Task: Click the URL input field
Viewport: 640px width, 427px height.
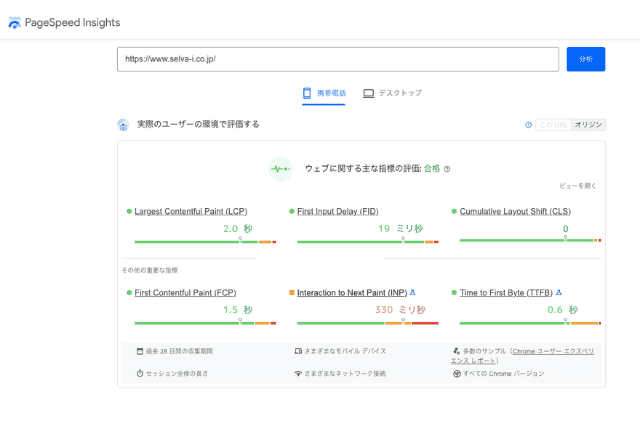Action: [338, 59]
